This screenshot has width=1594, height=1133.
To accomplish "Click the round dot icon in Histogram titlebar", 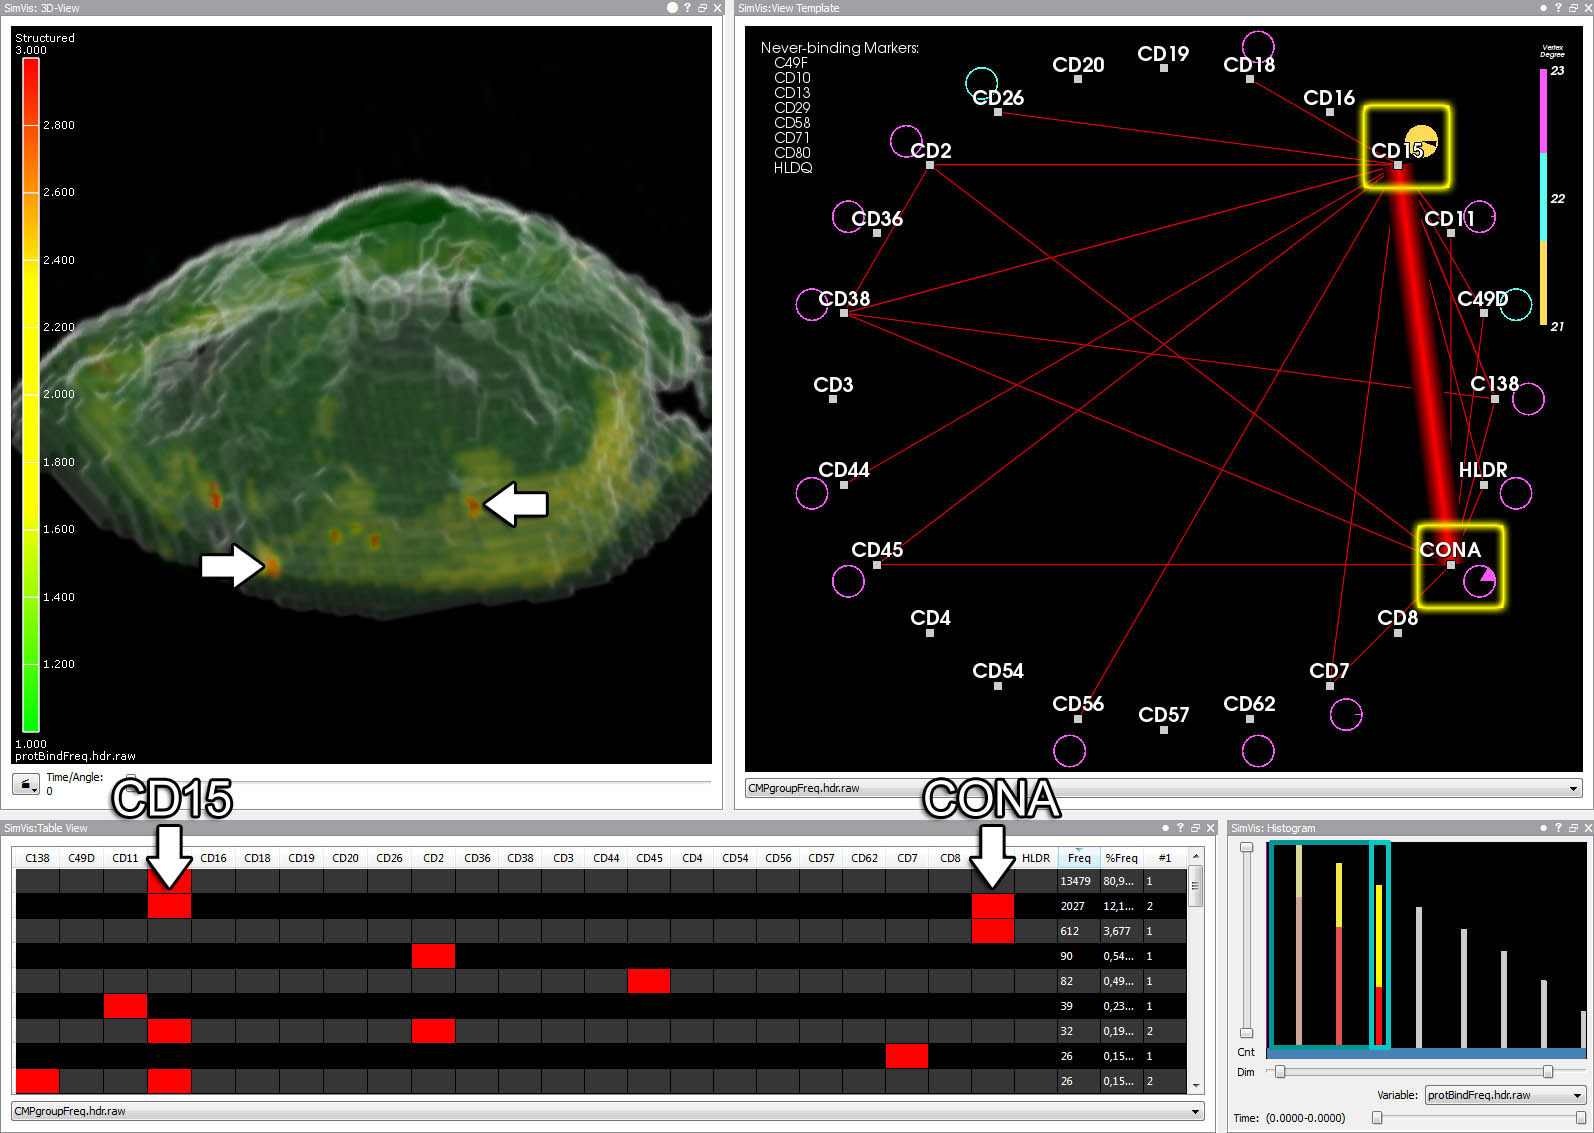I will [x=1544, y=828].
